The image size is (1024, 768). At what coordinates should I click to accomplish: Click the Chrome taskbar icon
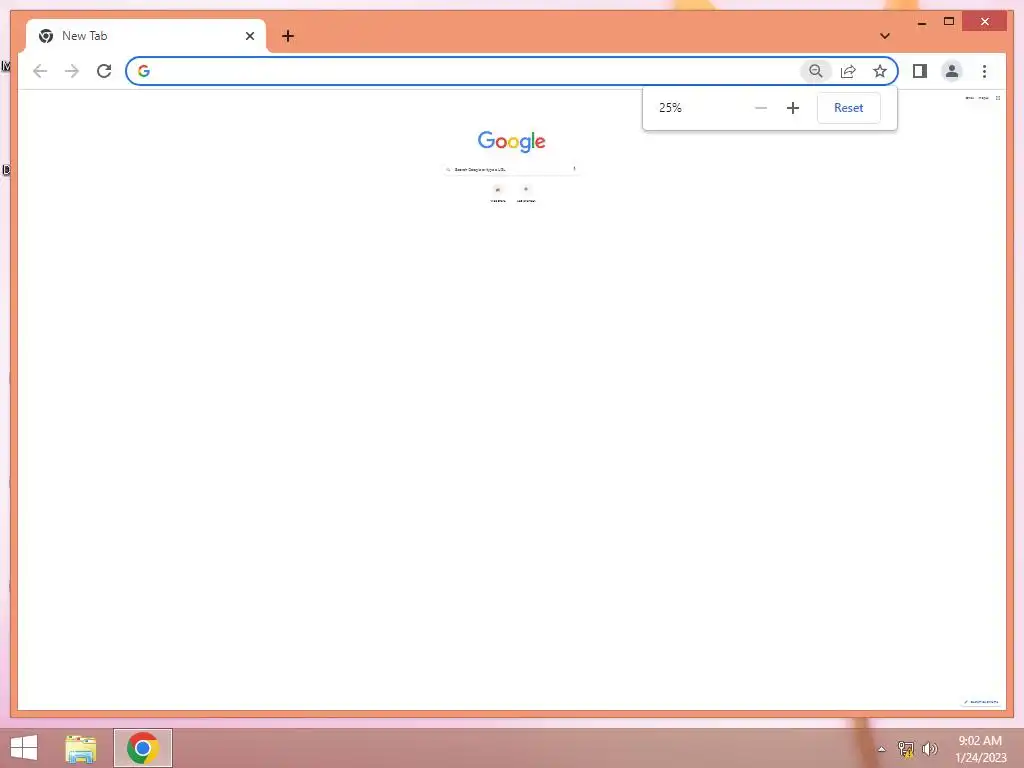142,748
